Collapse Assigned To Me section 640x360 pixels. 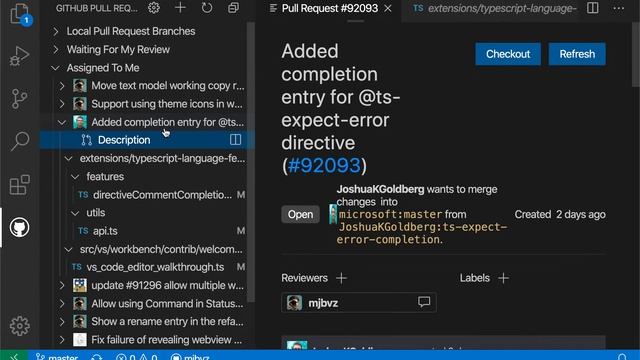point(56,68)
